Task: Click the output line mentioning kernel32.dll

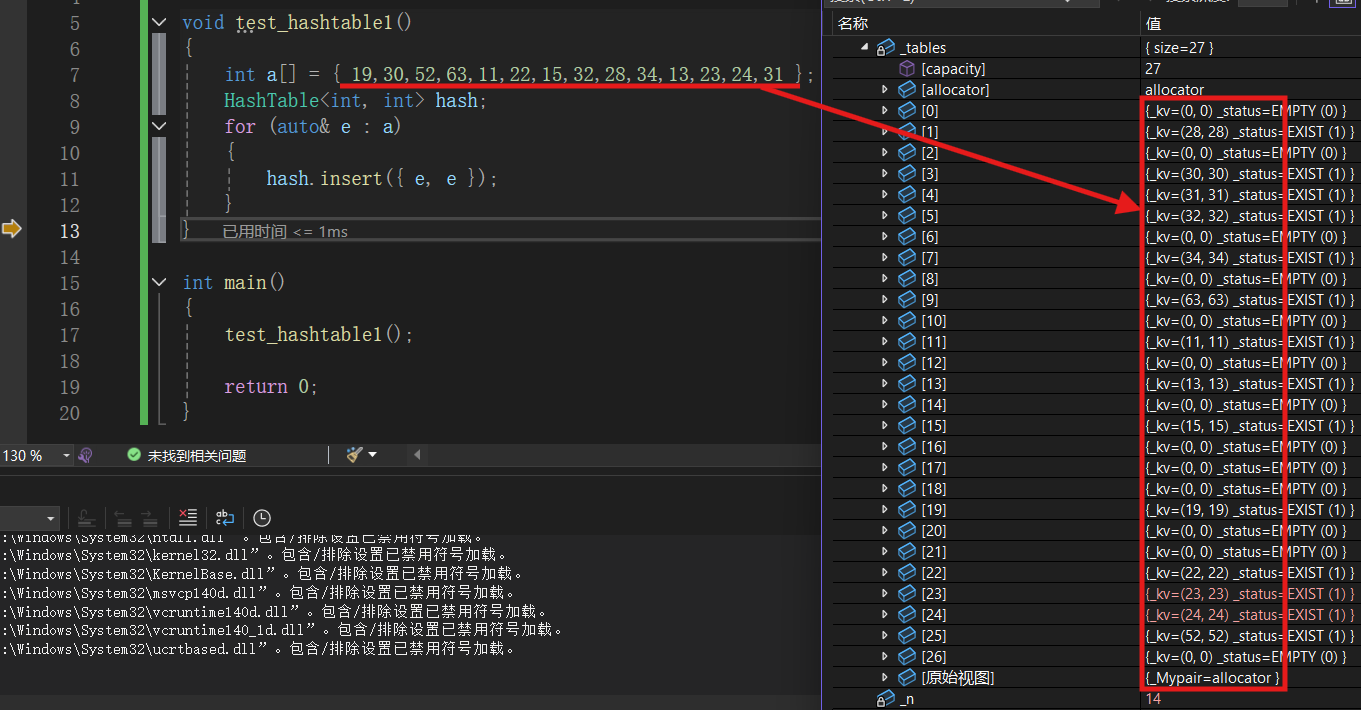Action: pyautogui.click(x=255, y=555)
